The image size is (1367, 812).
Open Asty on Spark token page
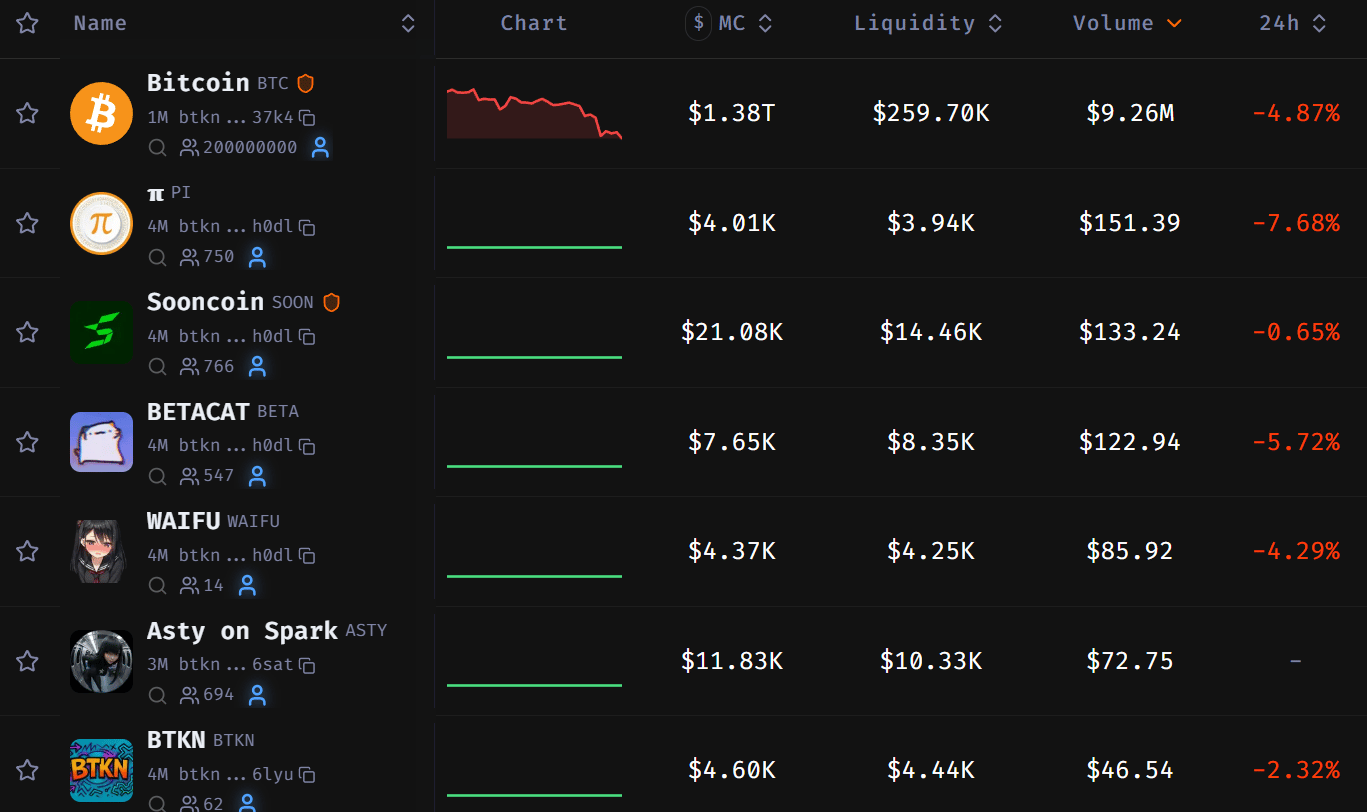pyautogui.click(x=242, y=630)
